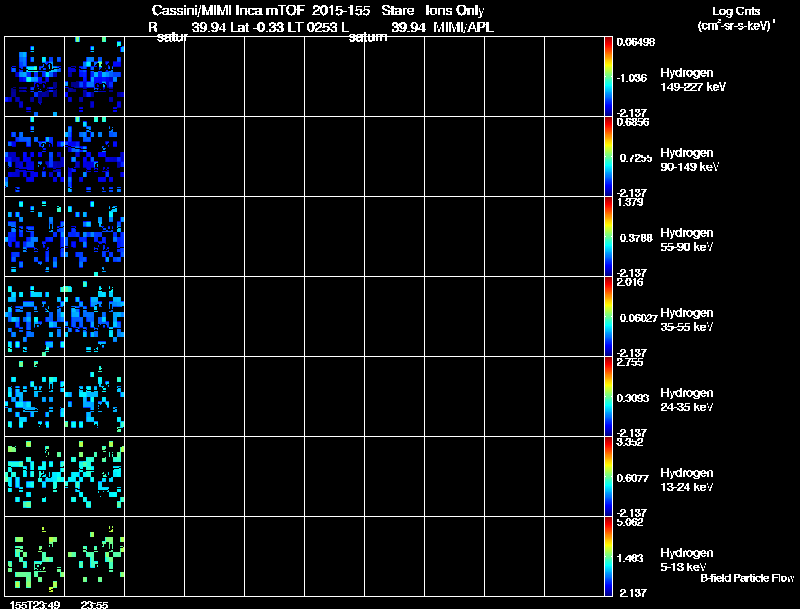Click the color bar for Hydrogen 149-227 keV
The image size is (800, 609).
point(608,77)
